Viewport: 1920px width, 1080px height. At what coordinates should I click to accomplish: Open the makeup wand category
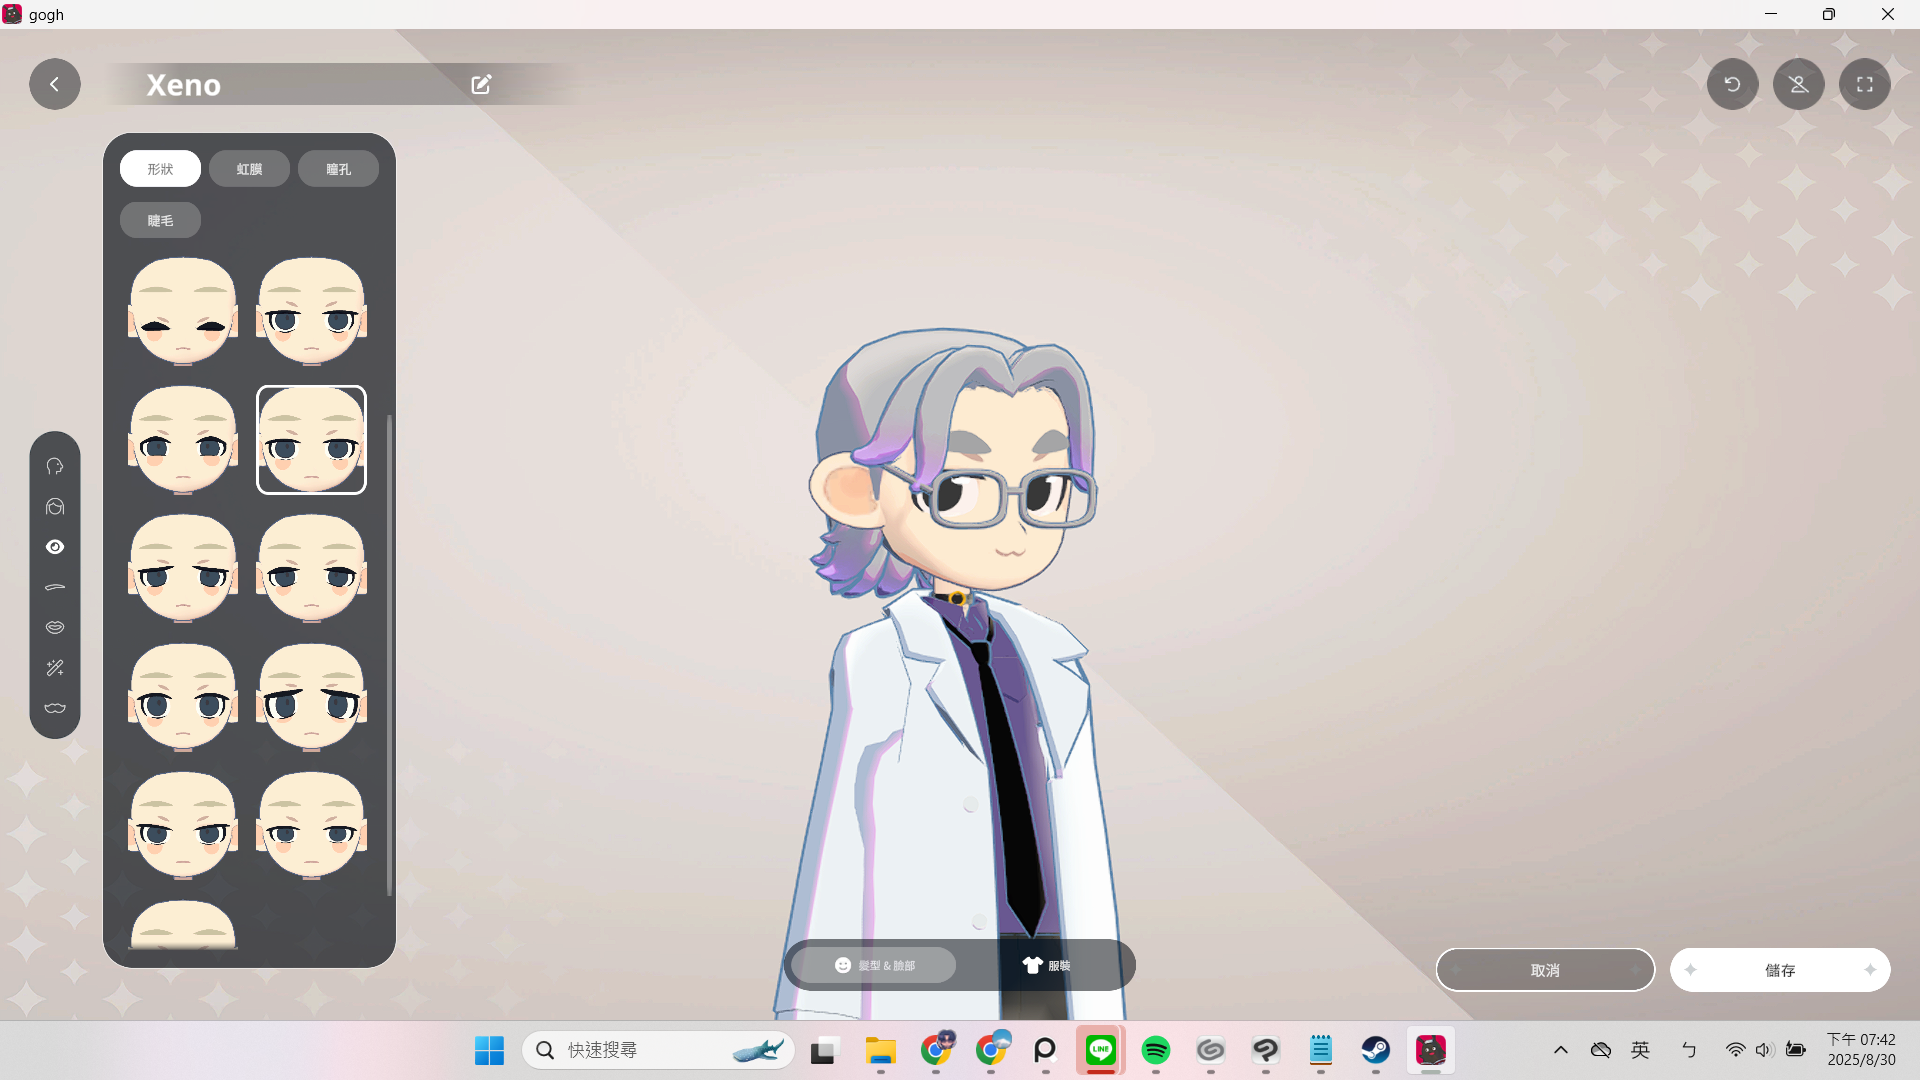click(55, 668)
